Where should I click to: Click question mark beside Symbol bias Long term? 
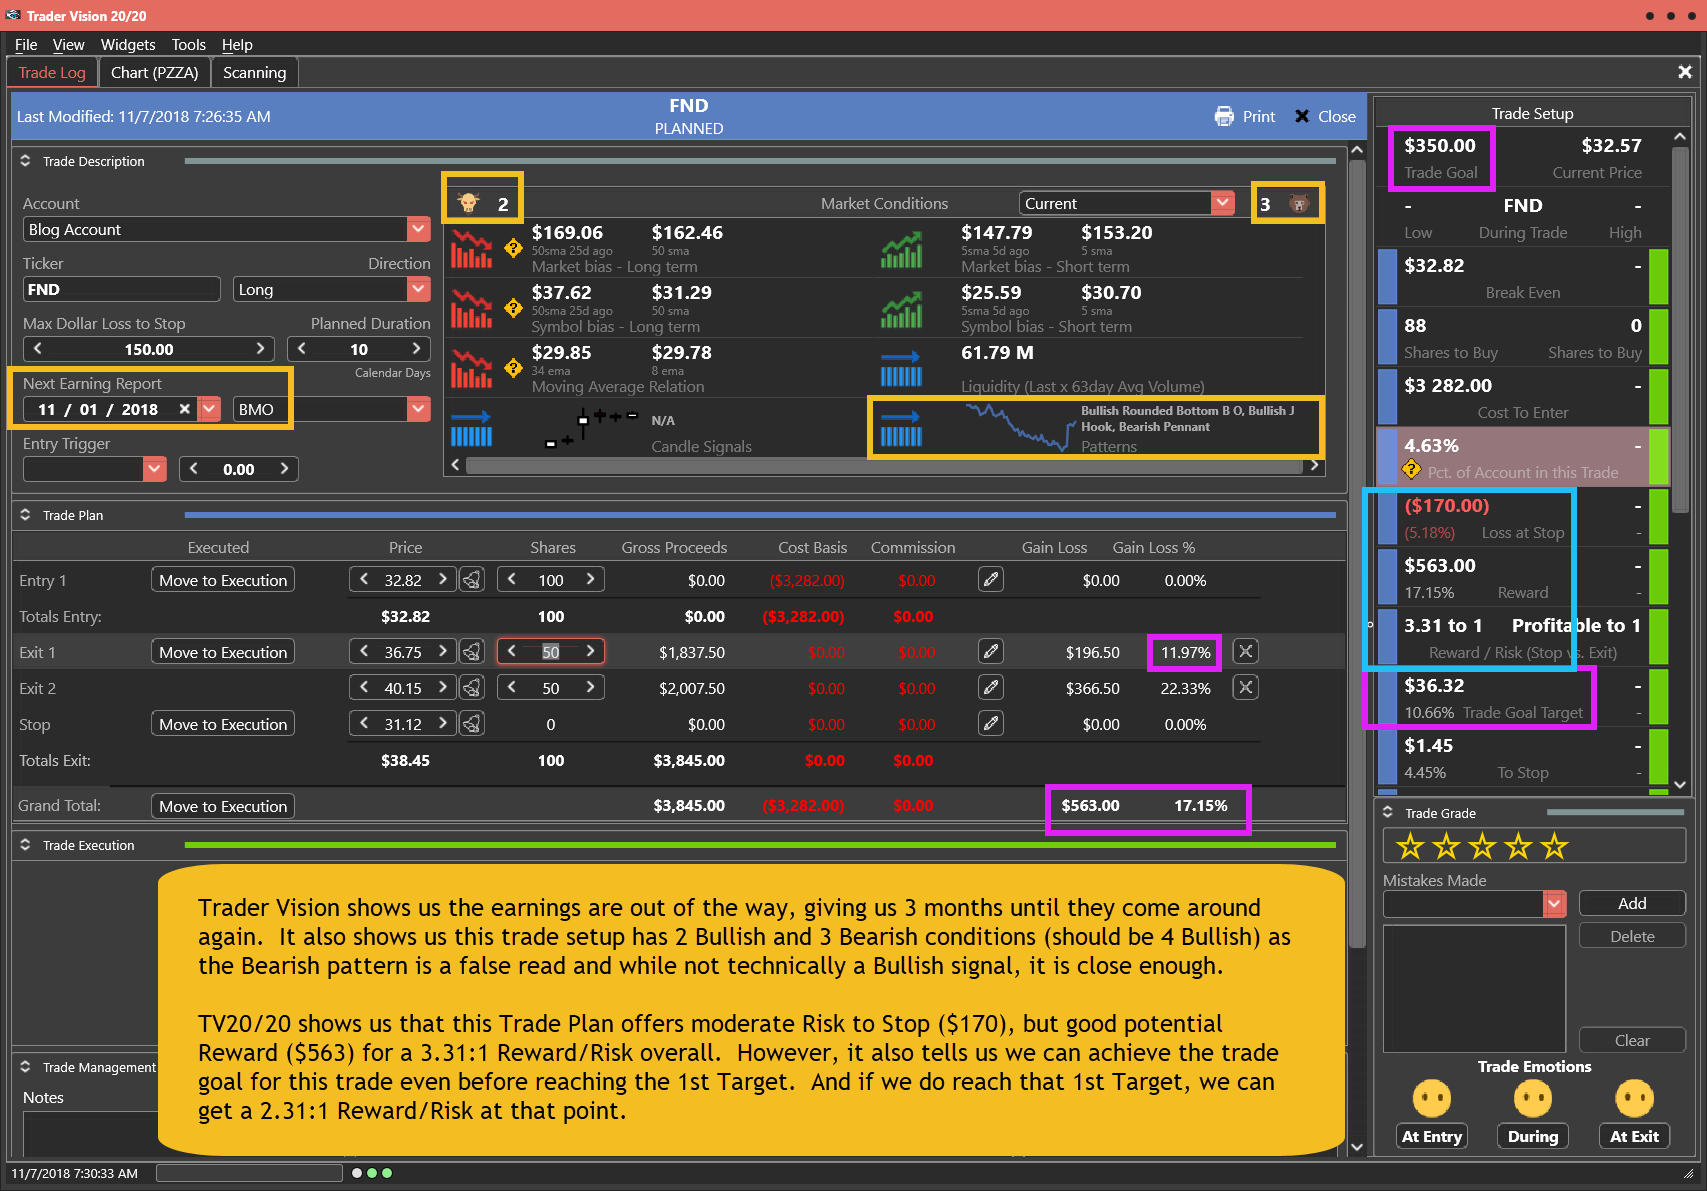pos(513,308)
